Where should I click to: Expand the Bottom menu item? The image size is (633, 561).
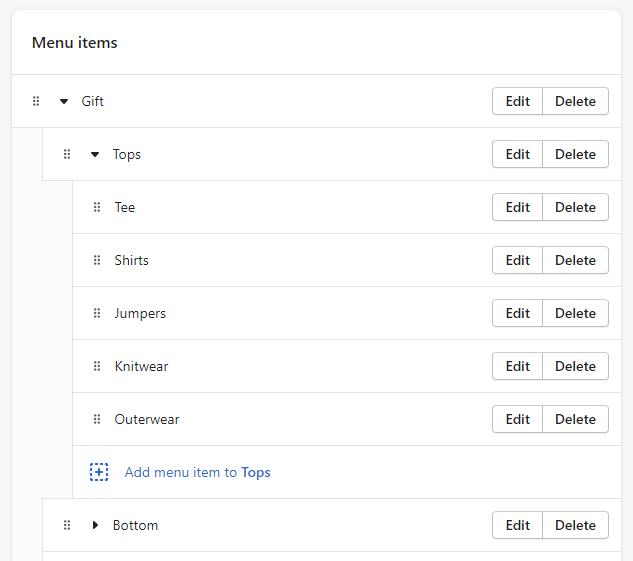95,525
